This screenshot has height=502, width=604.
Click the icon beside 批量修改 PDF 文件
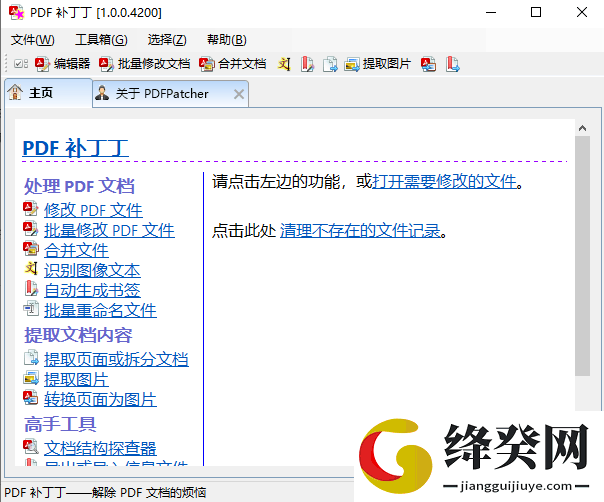point(31,229)
